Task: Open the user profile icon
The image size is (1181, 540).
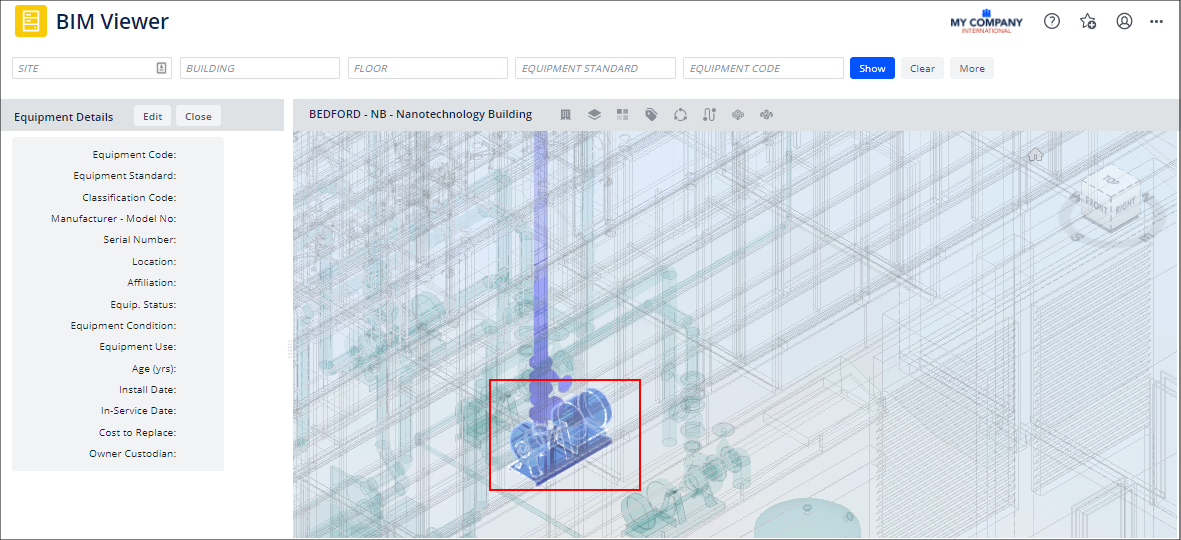Action: (1124, 21)
